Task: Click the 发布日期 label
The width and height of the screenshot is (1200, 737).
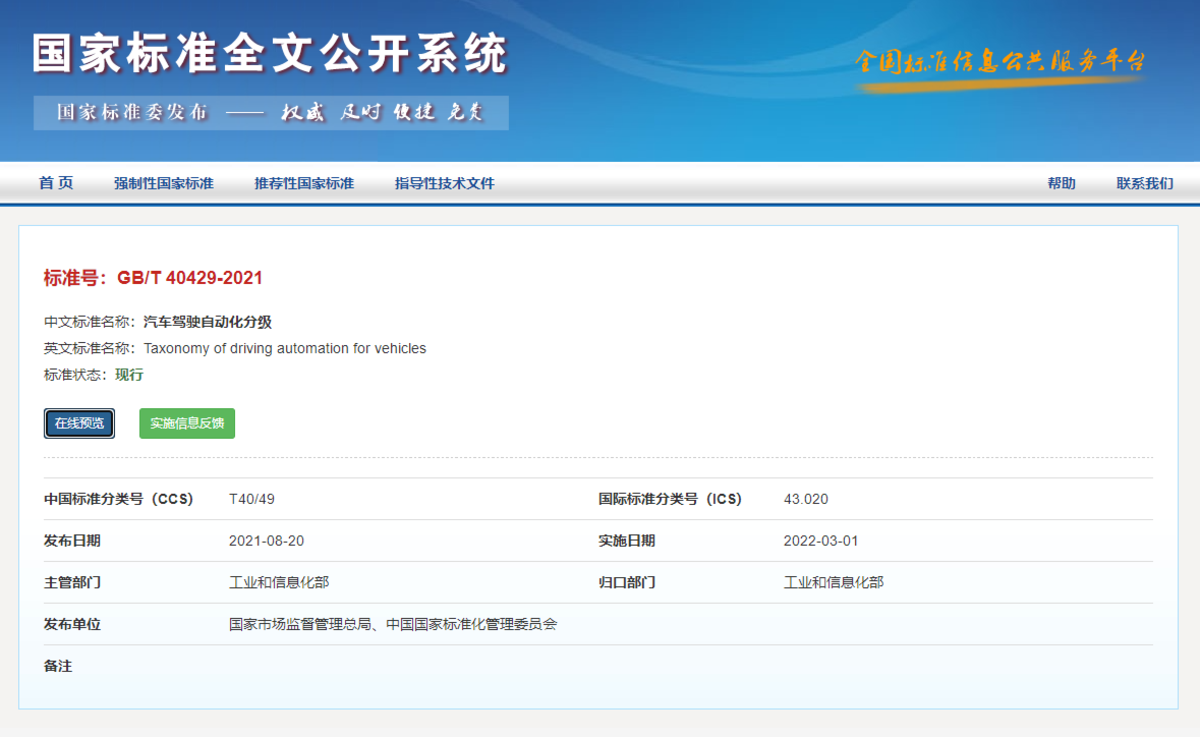Action: [x=72, y=541]
